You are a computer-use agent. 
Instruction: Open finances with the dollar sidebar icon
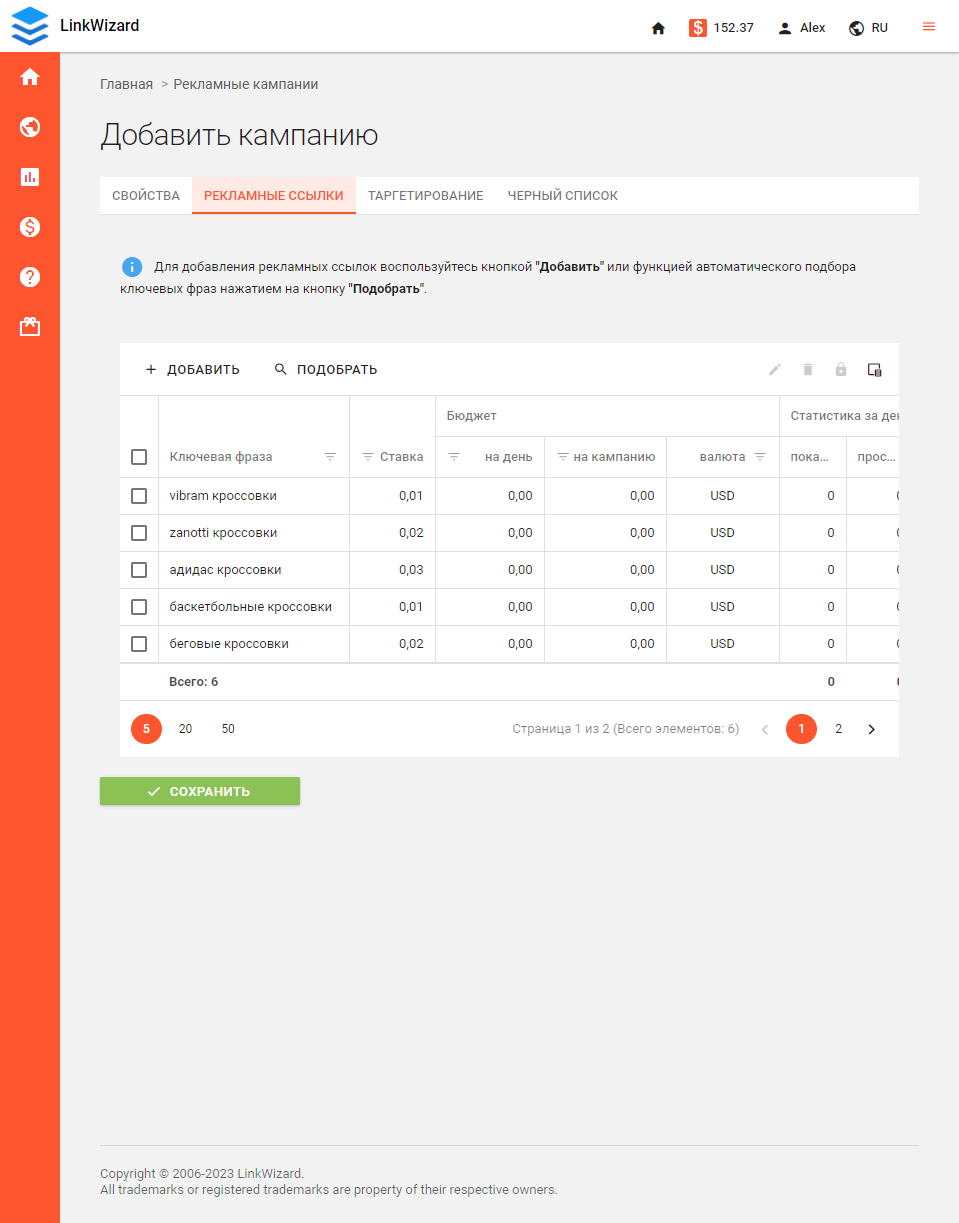(x=30, y=227)
